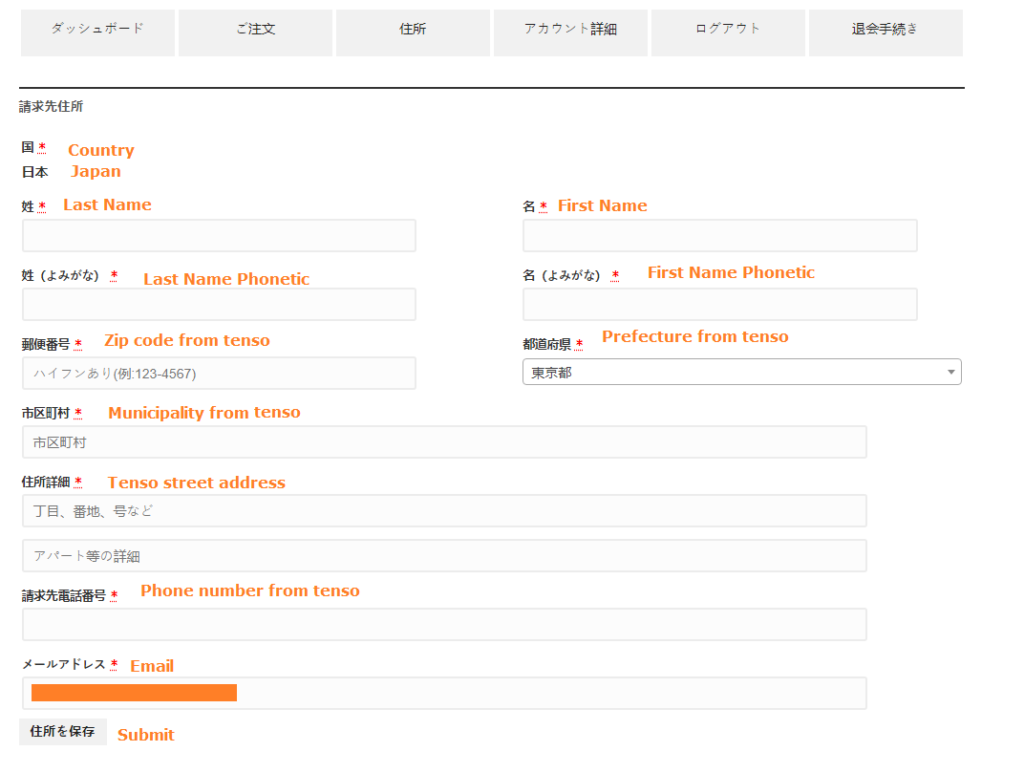Switch to the 住所 address tab
Image resolution: width=1024 pixels, height=773 pixels.
click(412, 29)
